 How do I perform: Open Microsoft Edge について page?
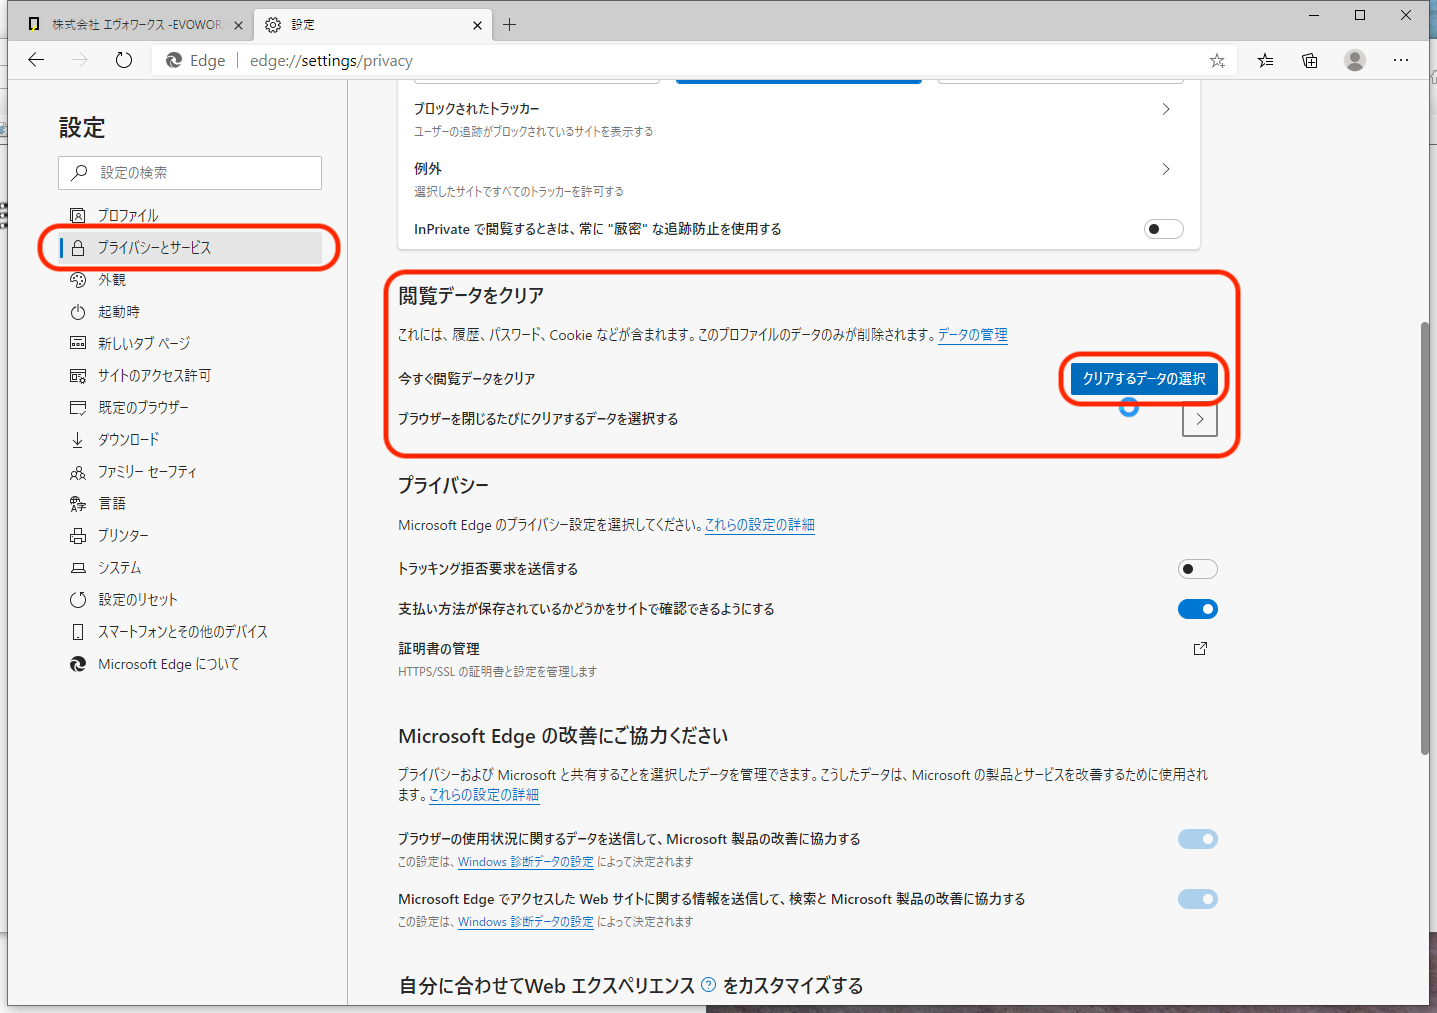pos(190,663)
